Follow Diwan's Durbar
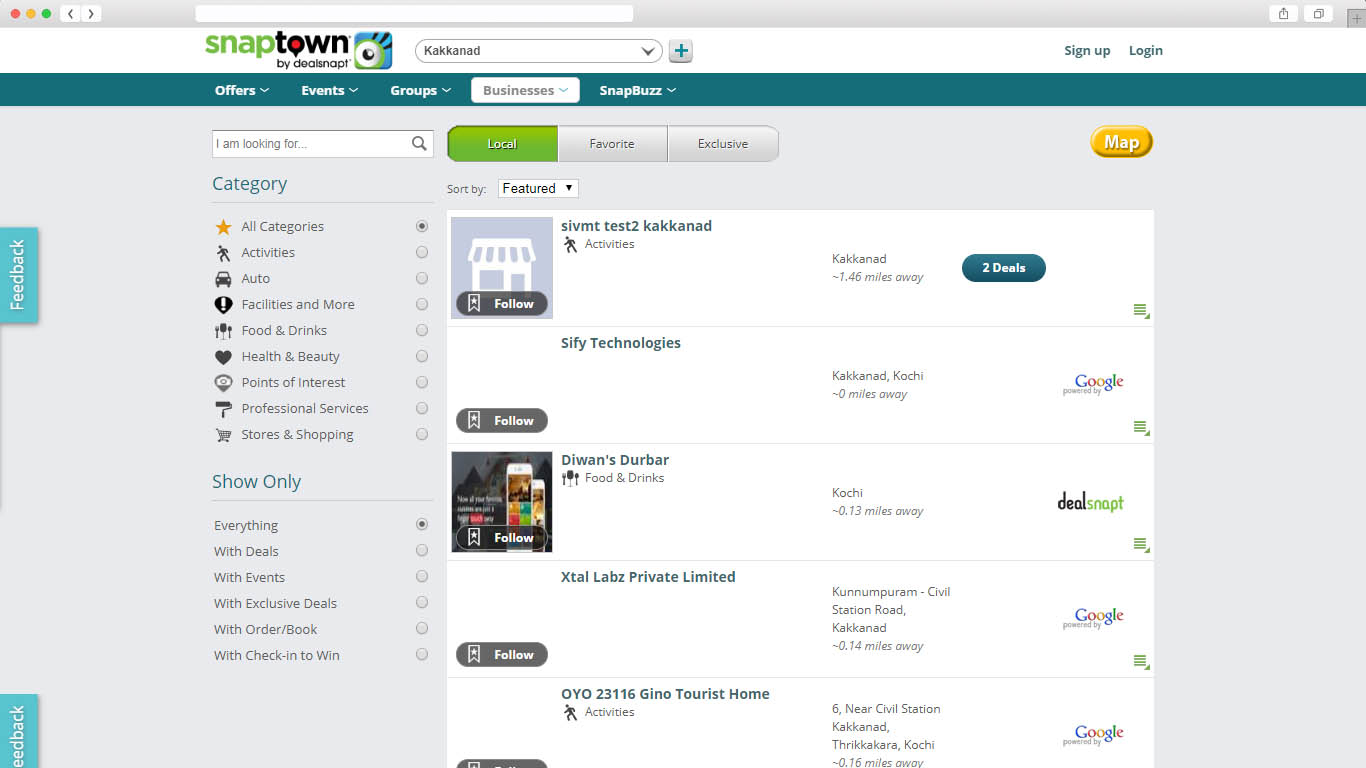The width and height of the screenshot is (1366, 768). pyautogui.click(x=502, y=538)
